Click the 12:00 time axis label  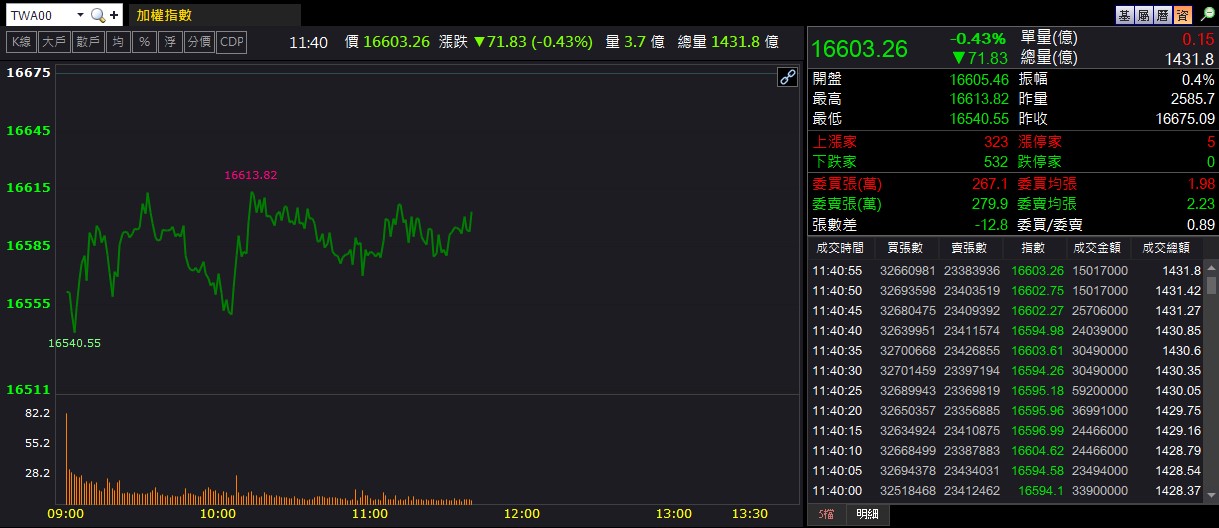[x=522, y=513]
